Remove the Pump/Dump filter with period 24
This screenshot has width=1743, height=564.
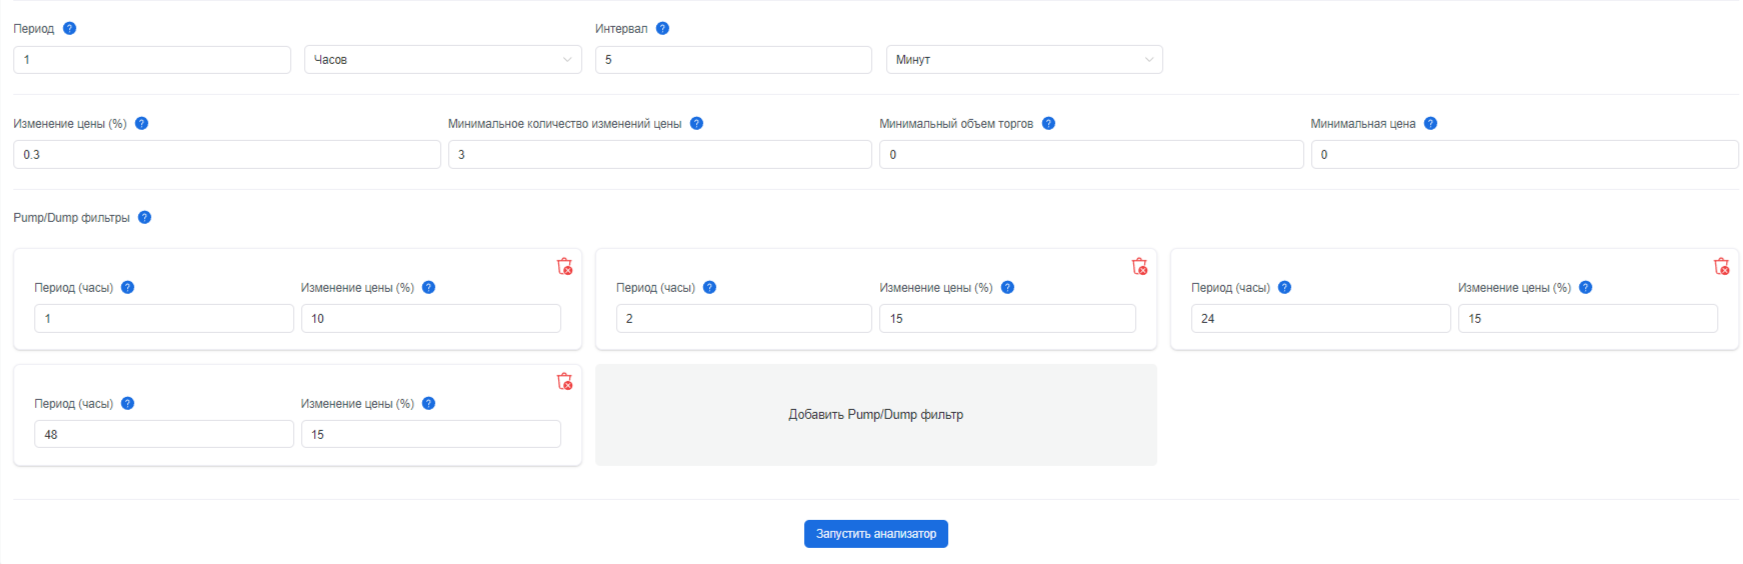[1721, 266]
